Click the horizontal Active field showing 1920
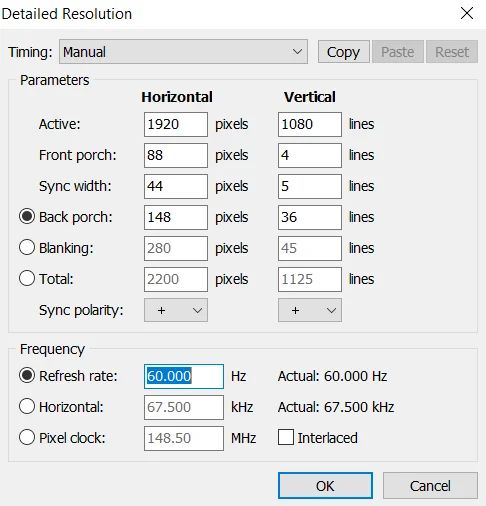The height and width of the screenshot is (506, 486). tap(176, 124)
